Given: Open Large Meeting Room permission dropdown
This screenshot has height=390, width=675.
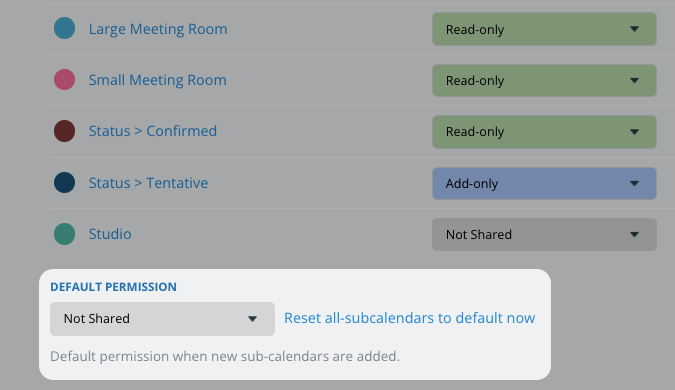Looking at the screenshot, I should [544, 29].
